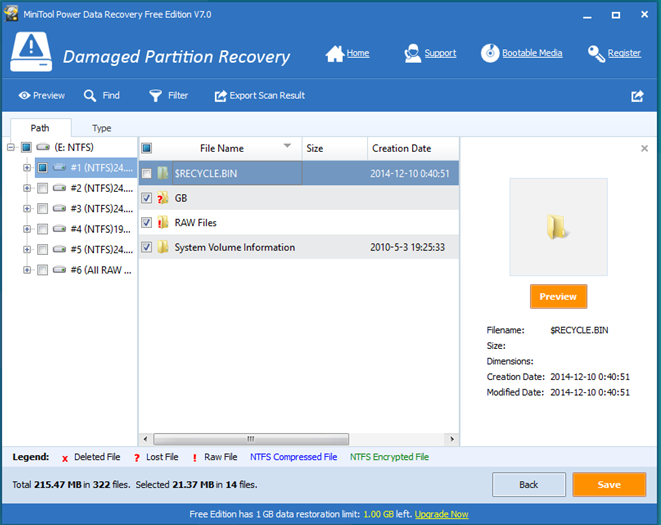Click the $RECYCLE.BIN folder icon
This screenshot has width=661, height=525.
tap(163, 173)
